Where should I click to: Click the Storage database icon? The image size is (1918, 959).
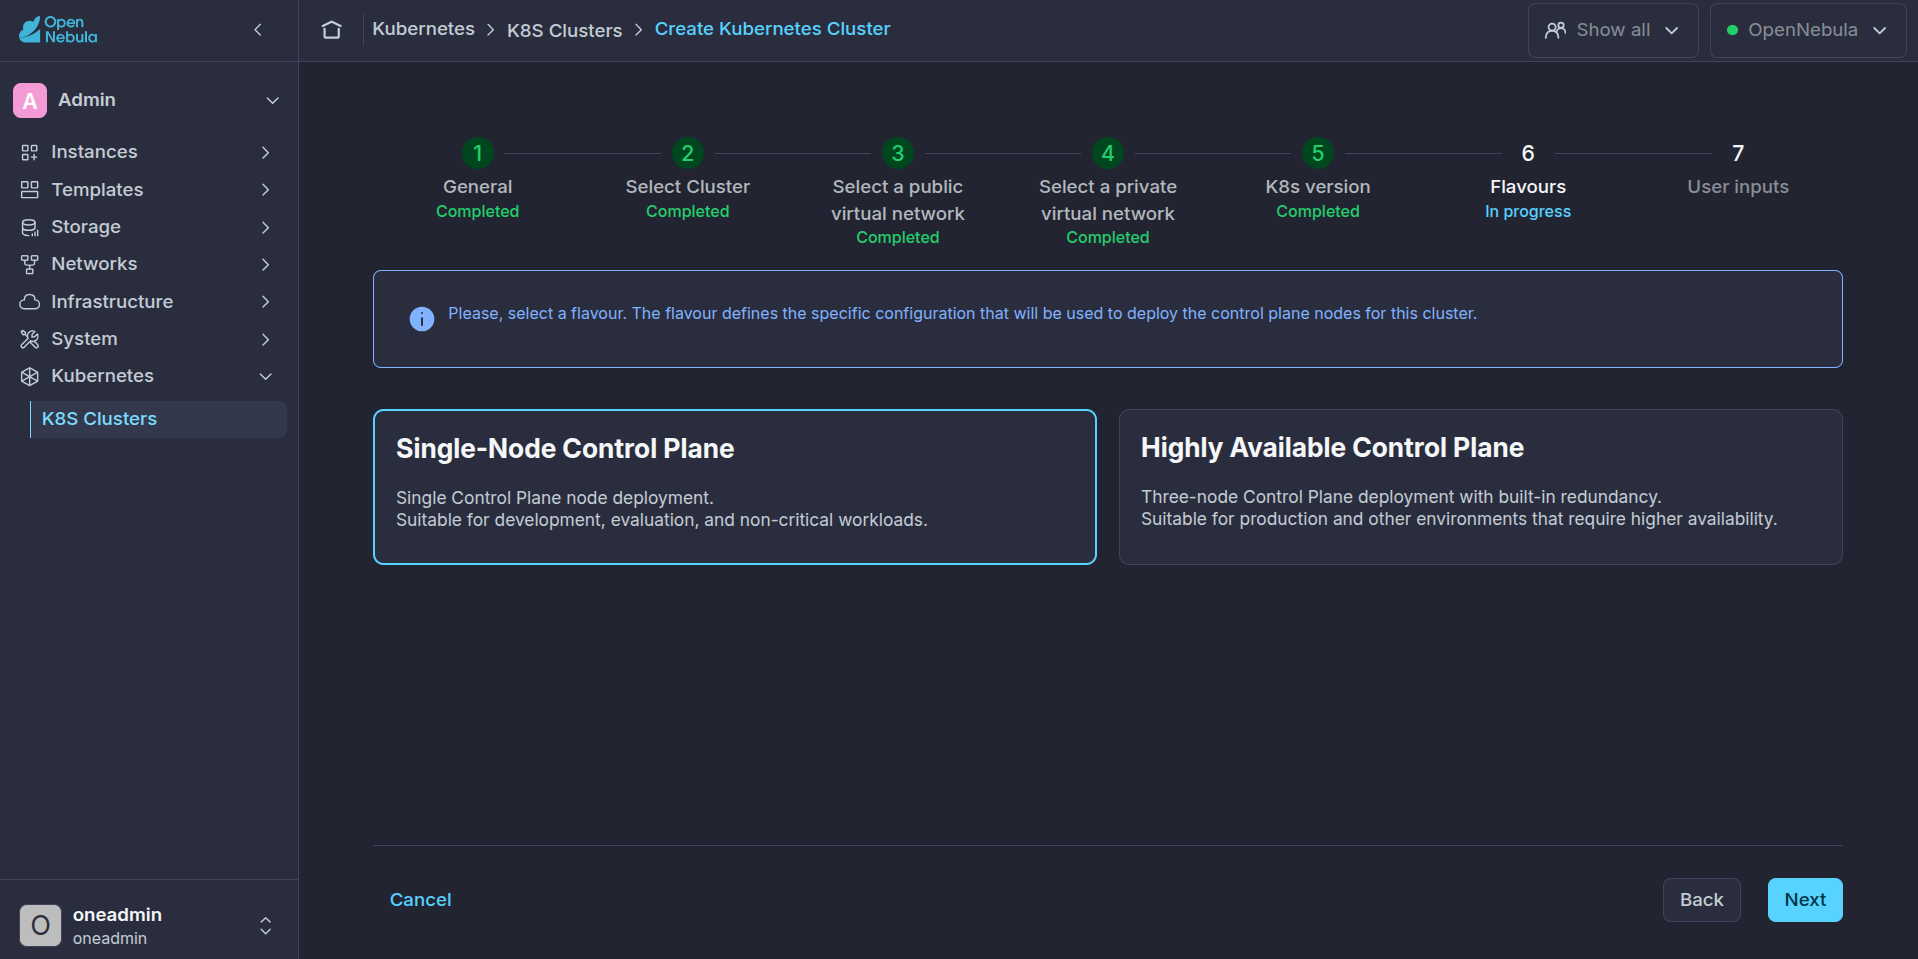coord(30,227)
